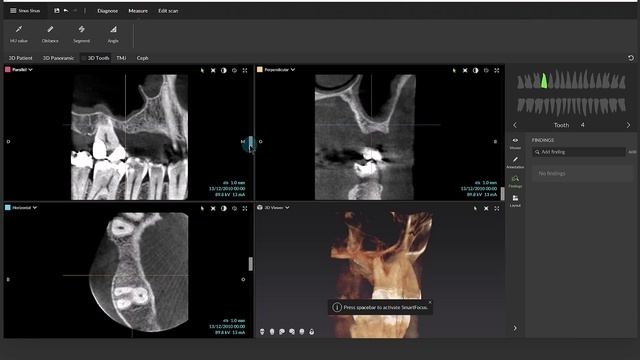
Task: Select the Distance measurement tool
Action: 50,34
